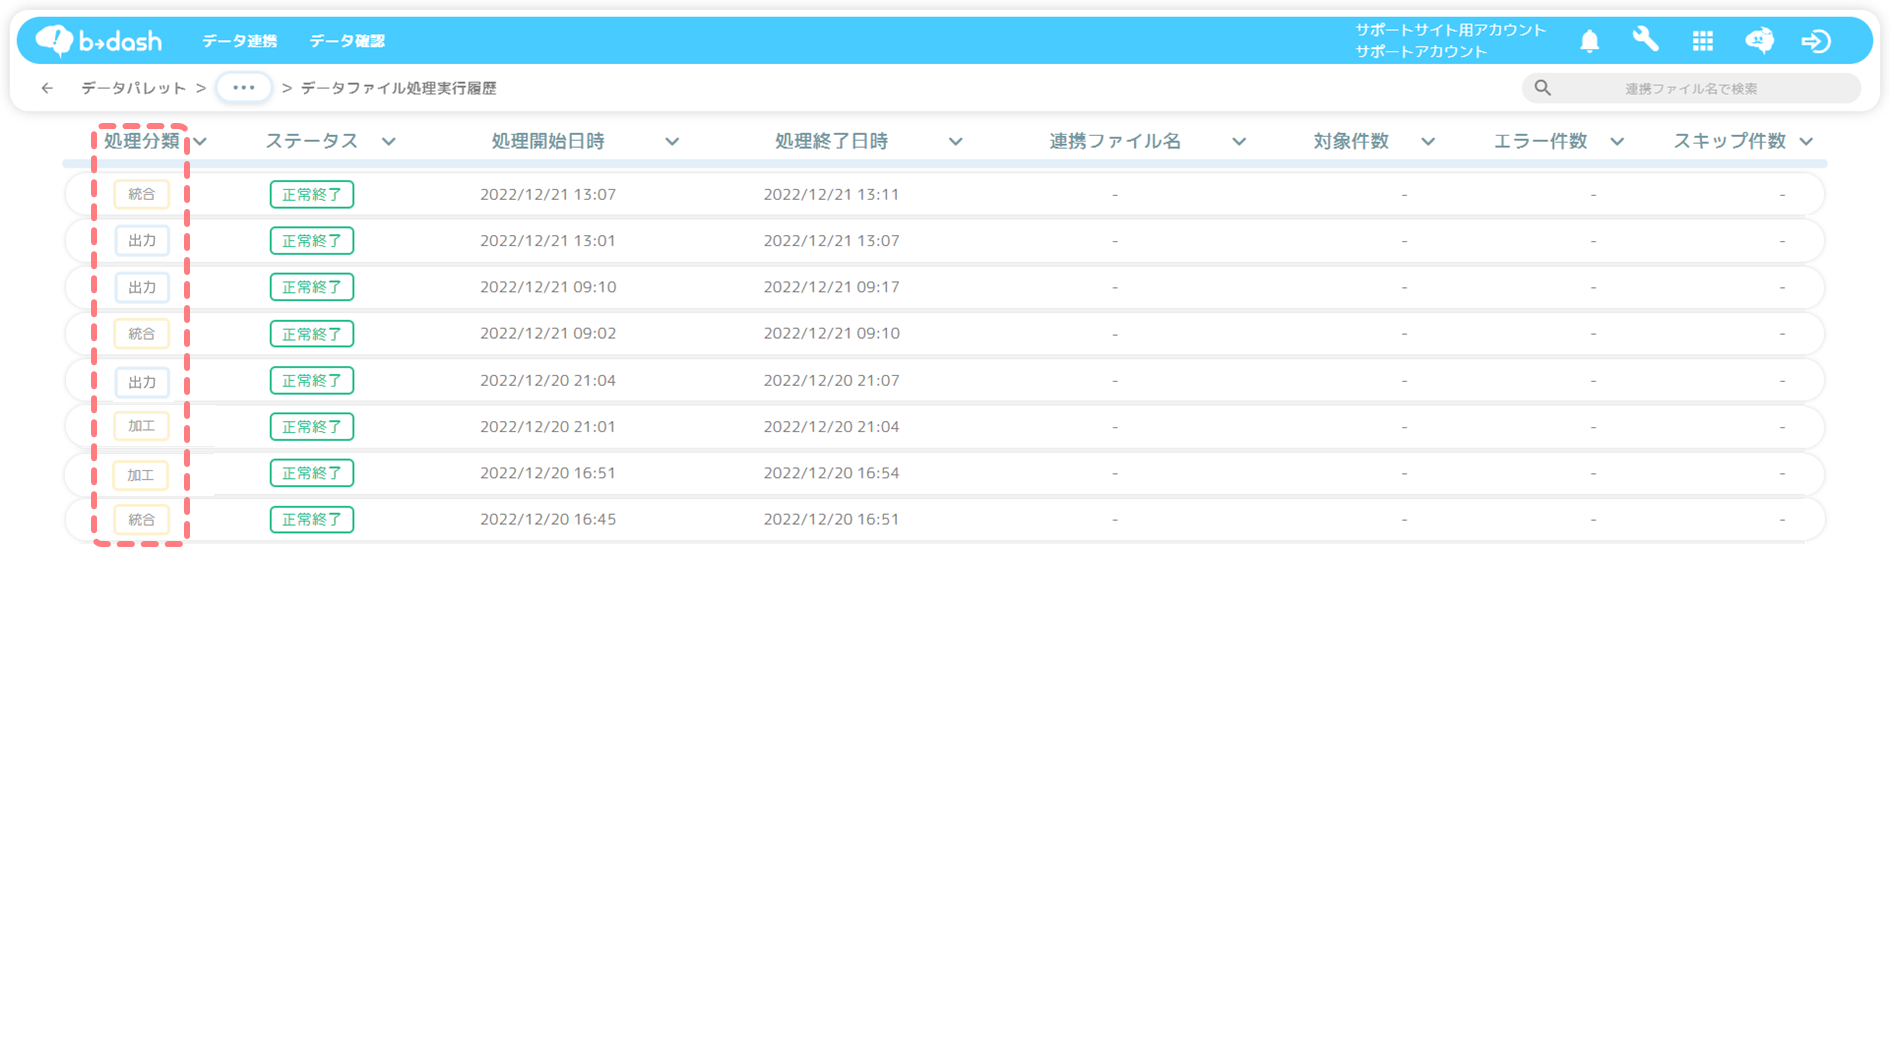Click 加工 tag in 16:51 start row
This screenshot has height=1063, width=1890.
pos(140,475)
